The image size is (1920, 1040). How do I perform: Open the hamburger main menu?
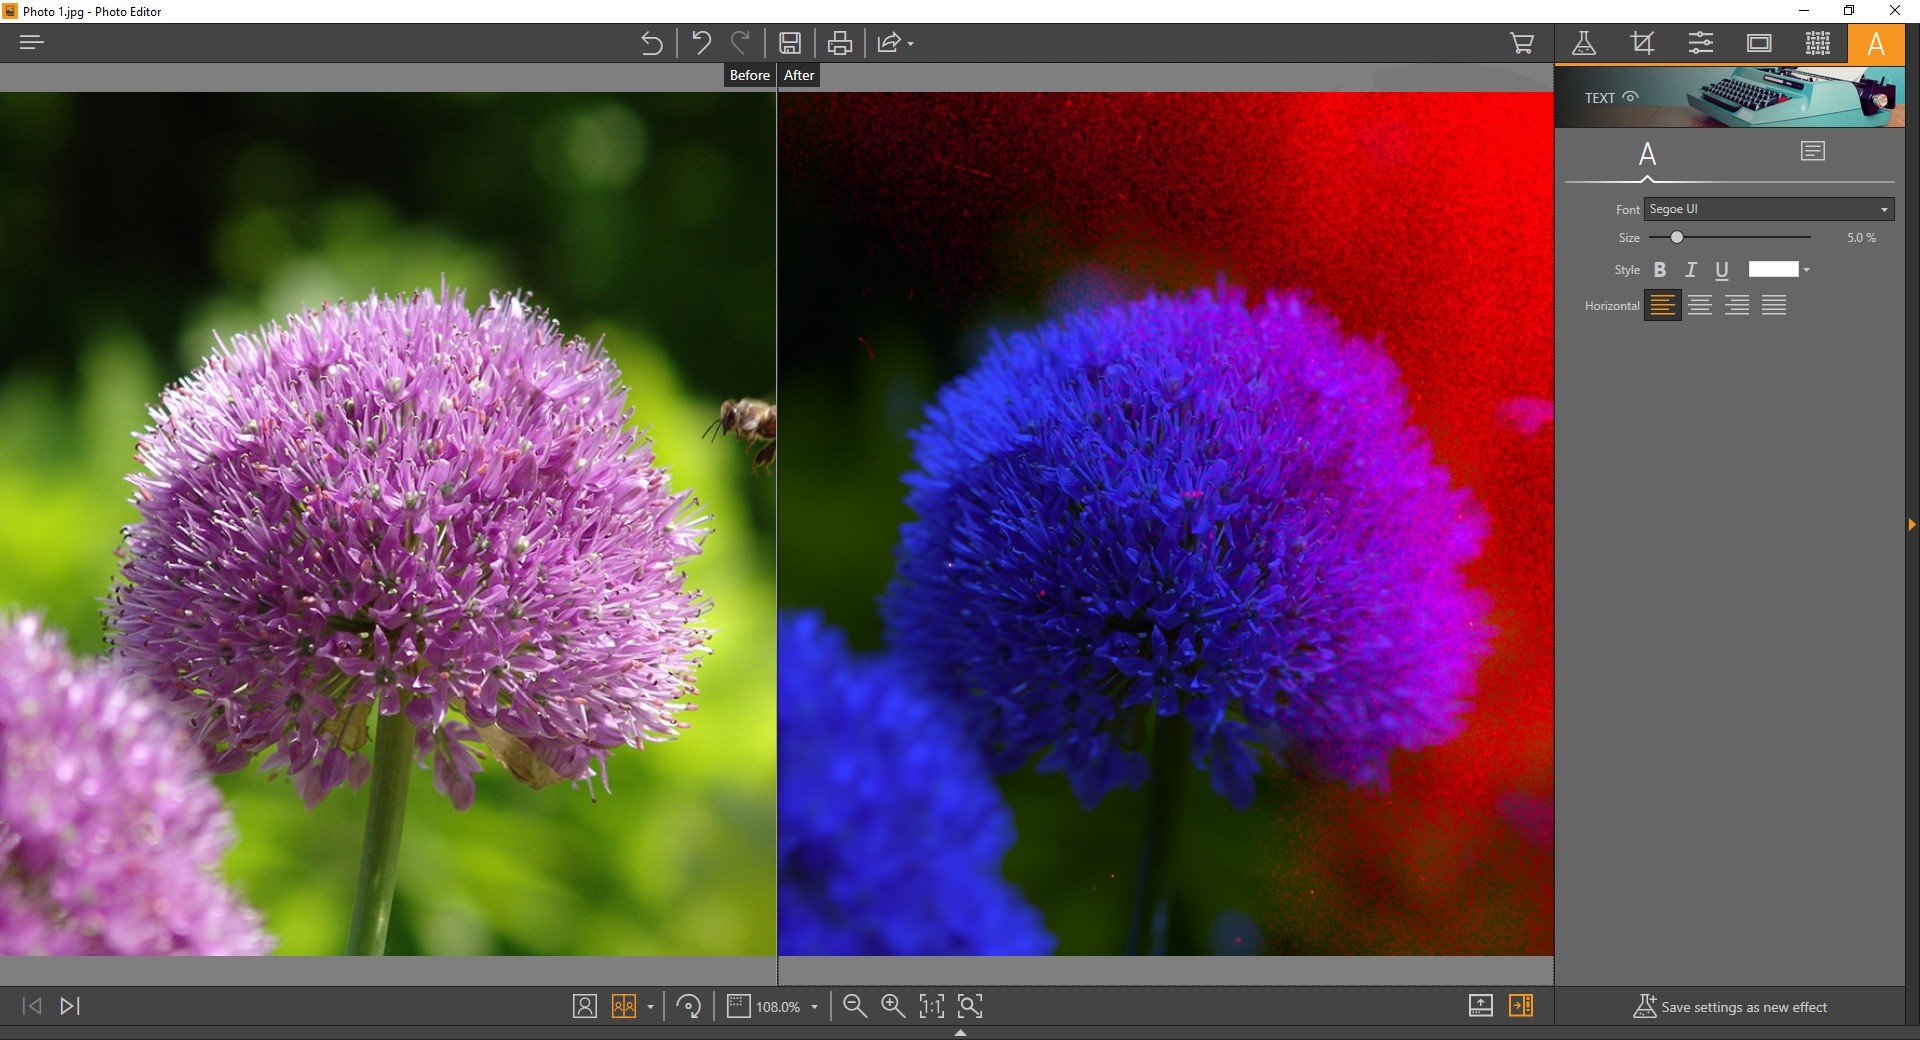click(x=32, y=43)
